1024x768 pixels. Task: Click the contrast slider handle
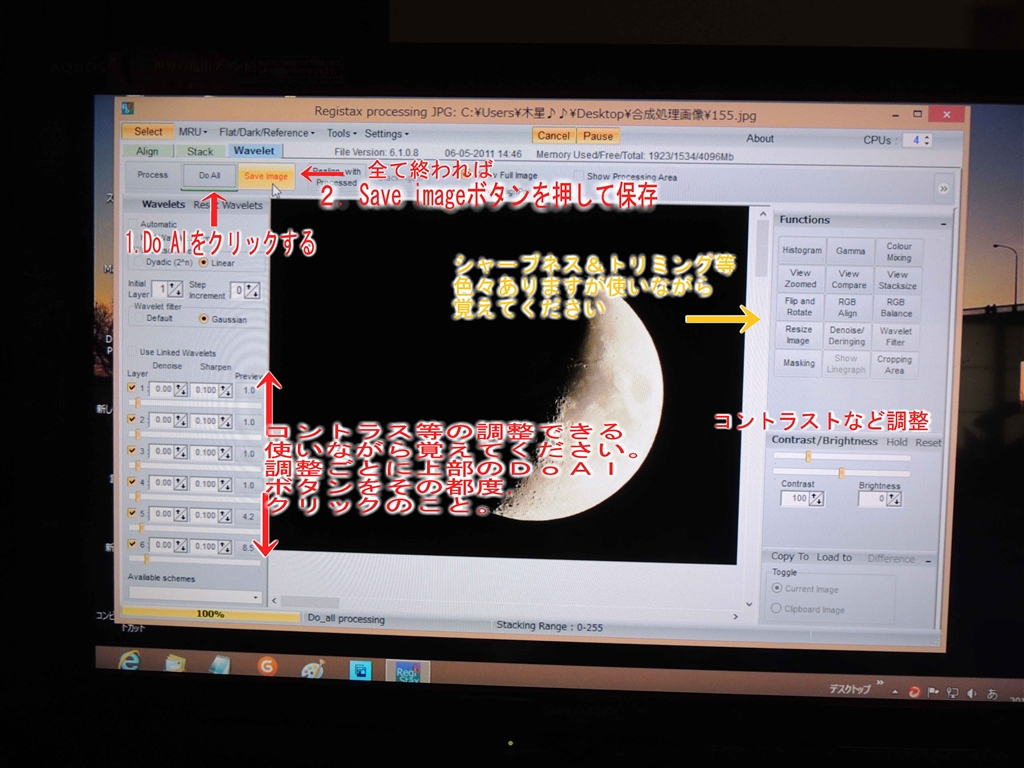[x=808, y=456]
